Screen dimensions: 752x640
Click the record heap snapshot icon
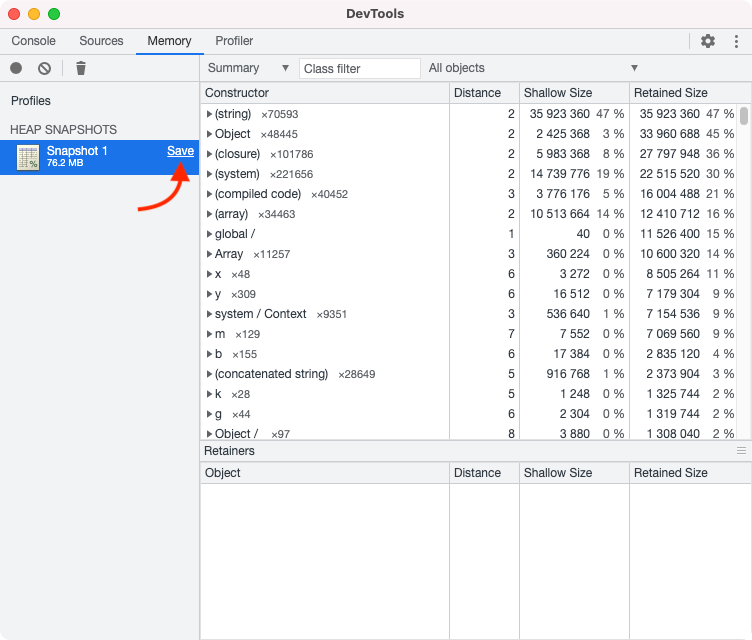16,68
